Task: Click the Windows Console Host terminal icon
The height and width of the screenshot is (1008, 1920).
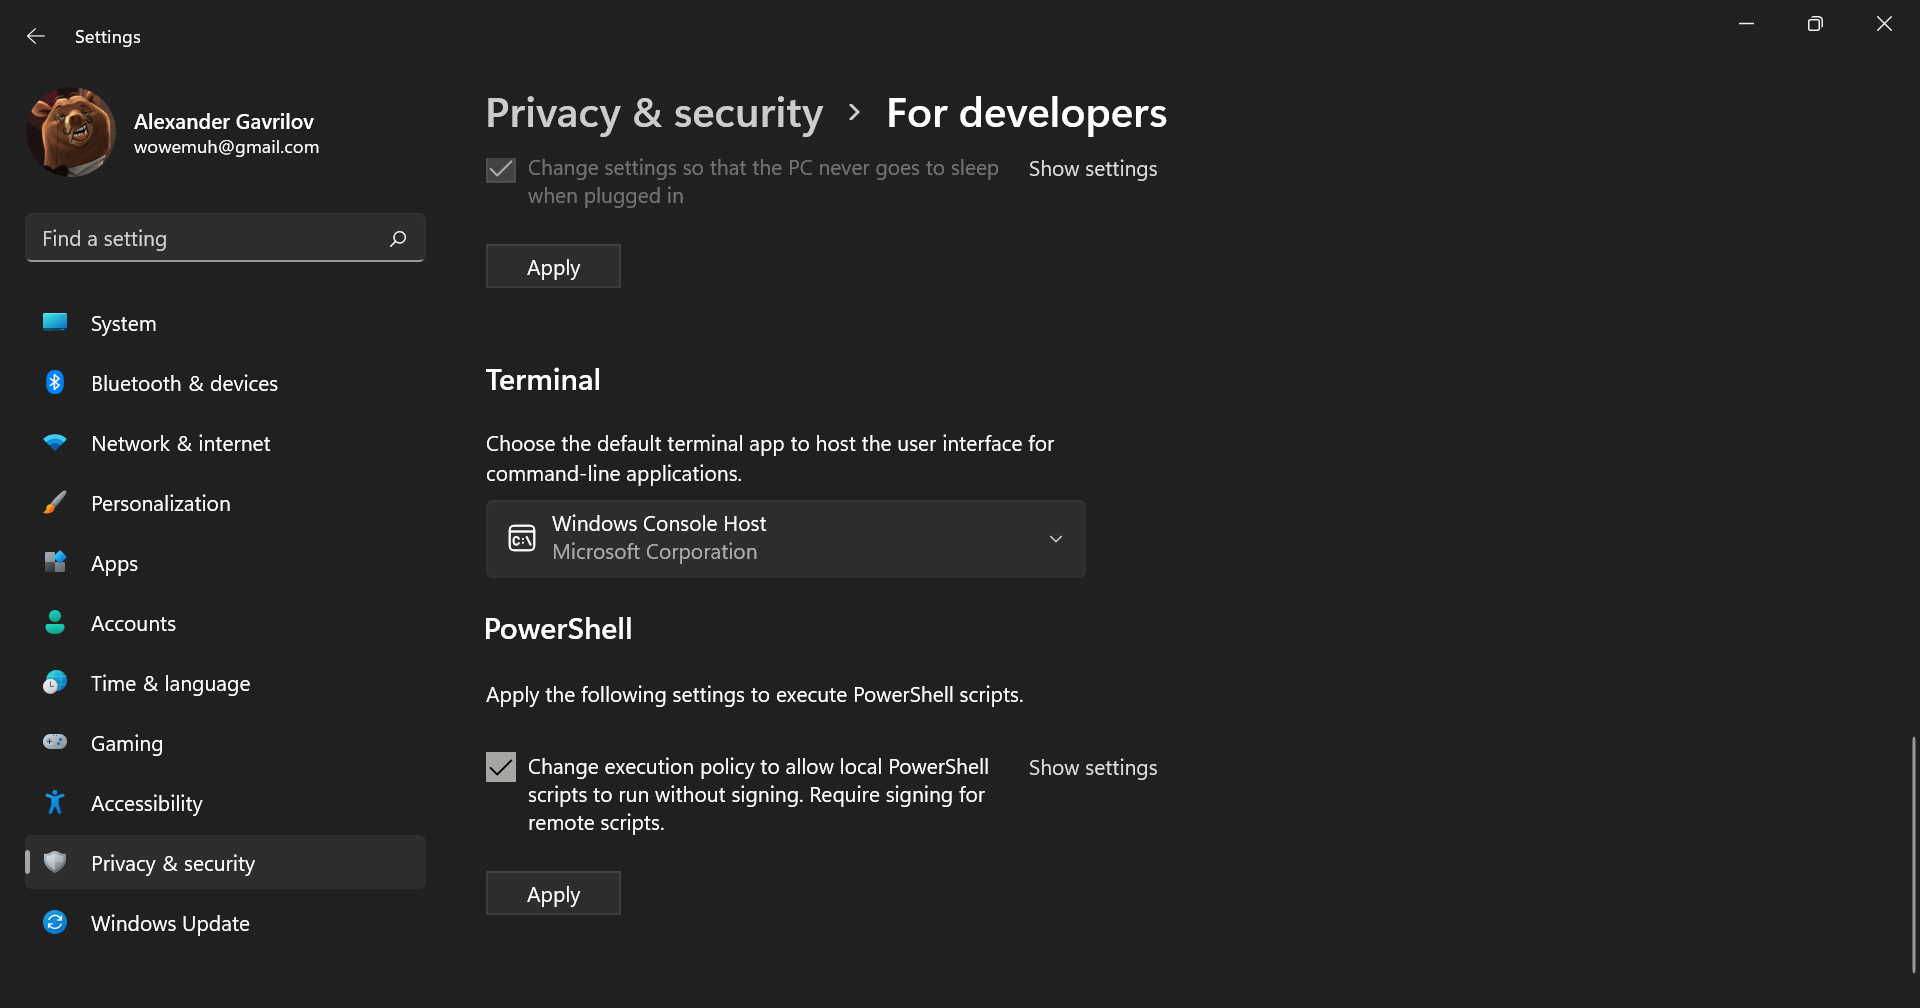Action: 522,538
